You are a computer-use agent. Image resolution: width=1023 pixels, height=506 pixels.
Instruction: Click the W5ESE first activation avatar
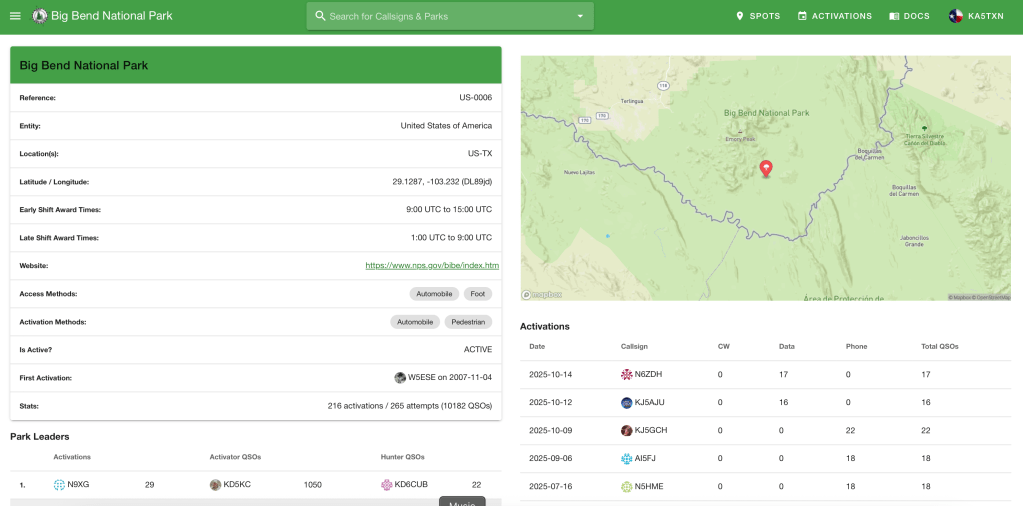point(400,378)
